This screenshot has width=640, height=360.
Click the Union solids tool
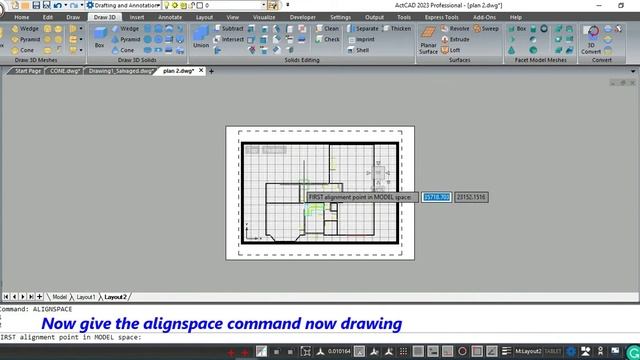tap(201, 37)
